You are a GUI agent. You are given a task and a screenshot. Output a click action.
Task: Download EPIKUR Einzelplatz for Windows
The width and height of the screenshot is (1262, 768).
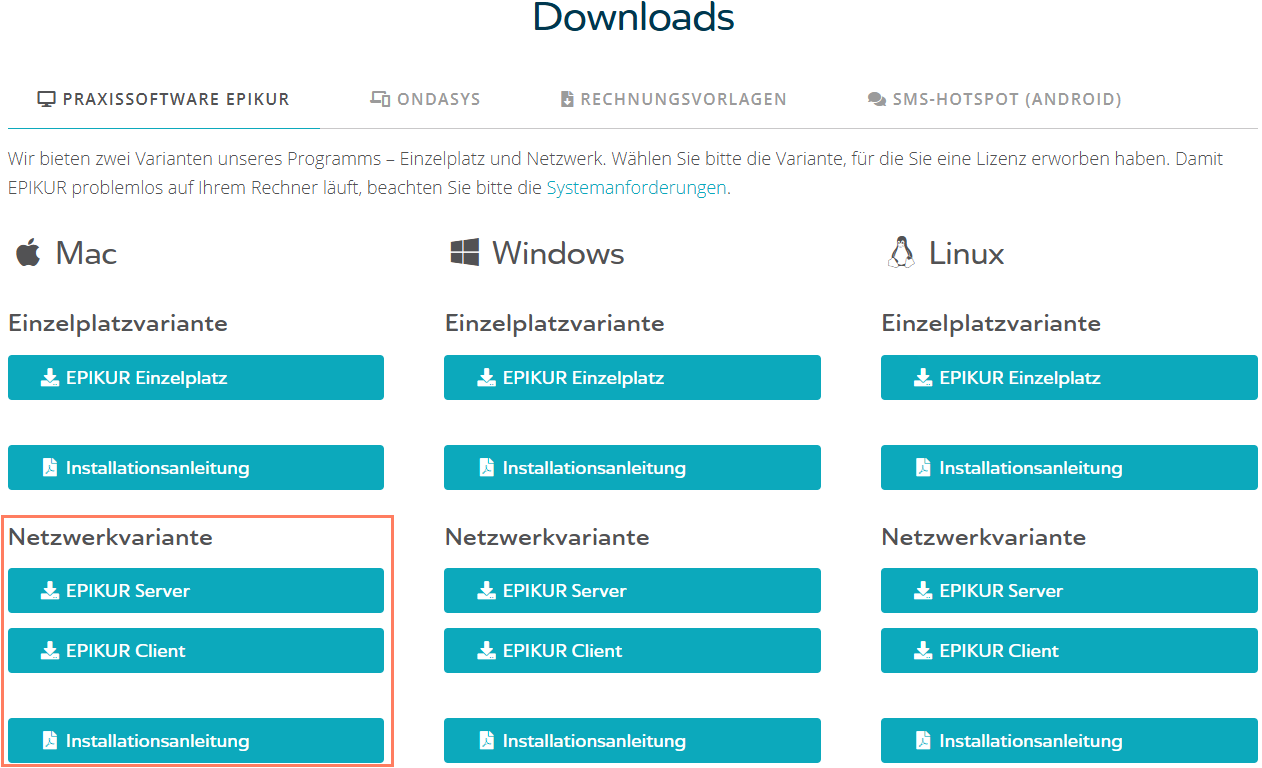click(632, 378)
